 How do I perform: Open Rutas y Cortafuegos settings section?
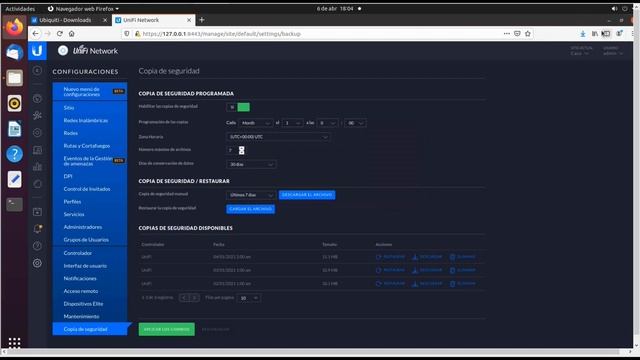click(90, 146)
